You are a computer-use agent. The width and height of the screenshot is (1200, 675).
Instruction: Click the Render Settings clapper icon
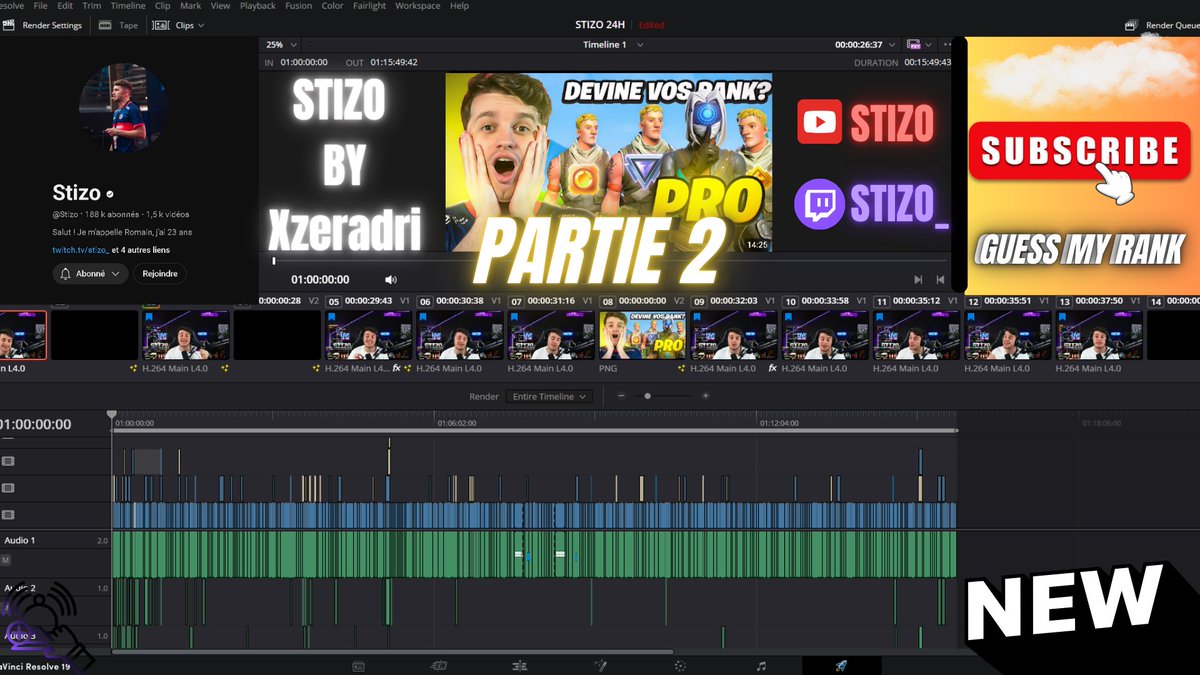(x=8, y=25)
